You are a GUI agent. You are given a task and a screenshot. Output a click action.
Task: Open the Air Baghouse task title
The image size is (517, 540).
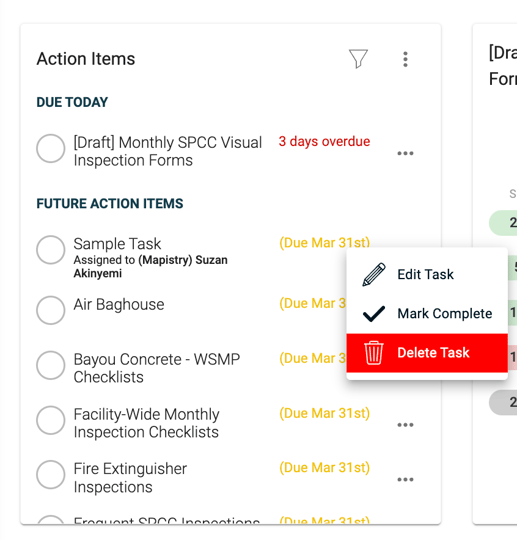(119, 304)
